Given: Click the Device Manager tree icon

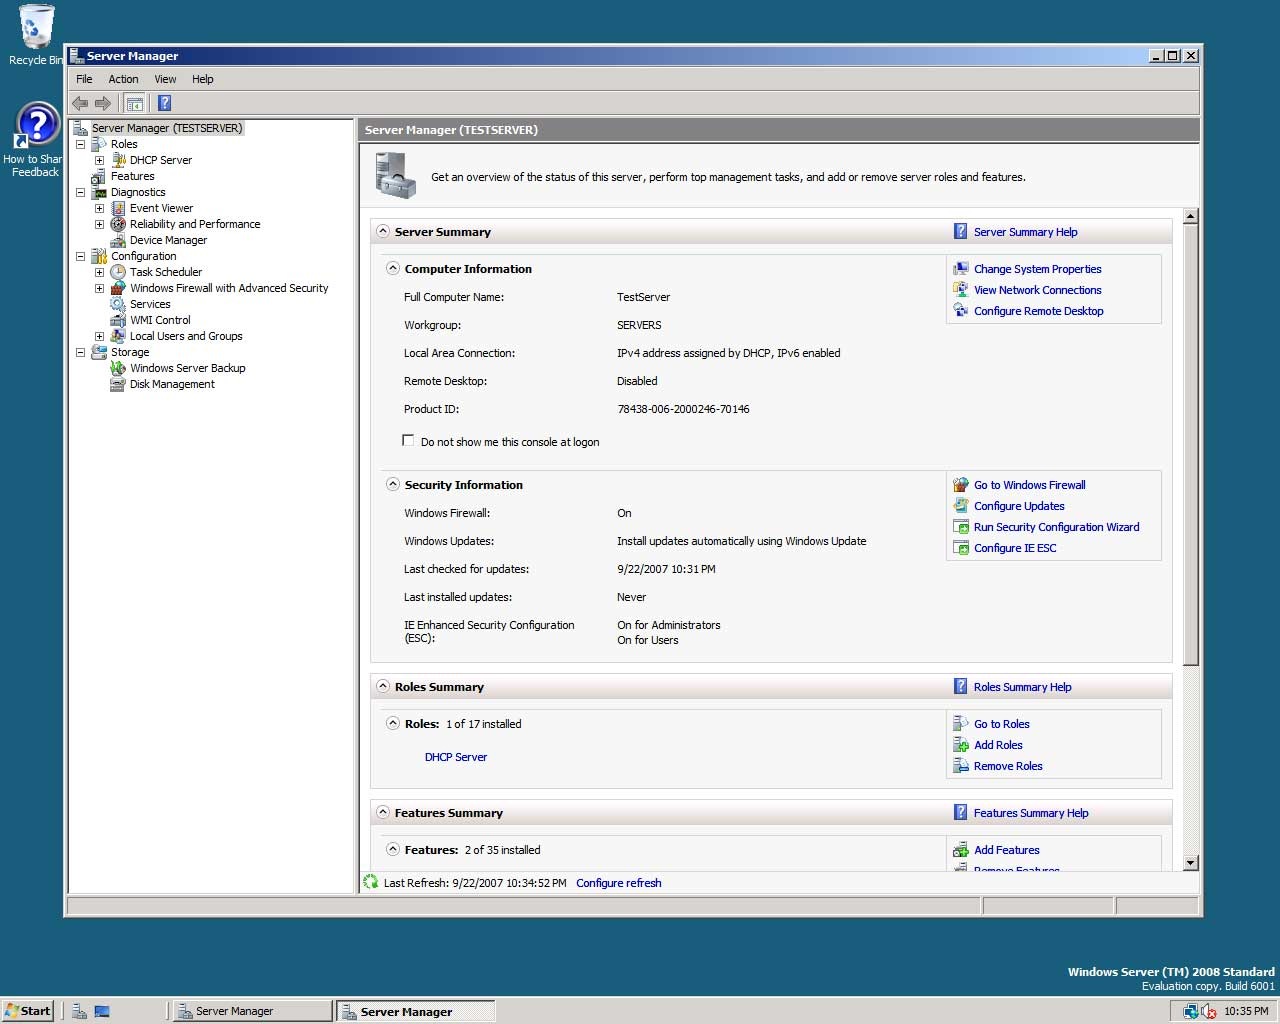Looking at the screenshot, I should [118, 240].
